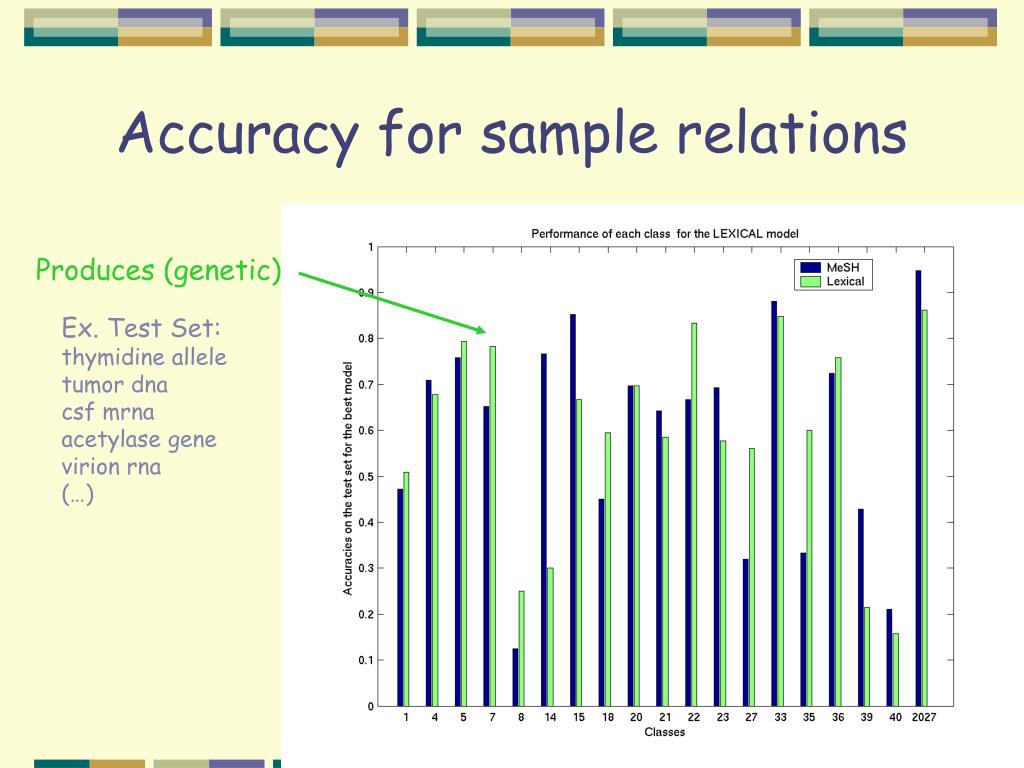Click the text "Ex. Test Set:"
The height and width of the screenshot is (768, 1024).
(141, 327)
